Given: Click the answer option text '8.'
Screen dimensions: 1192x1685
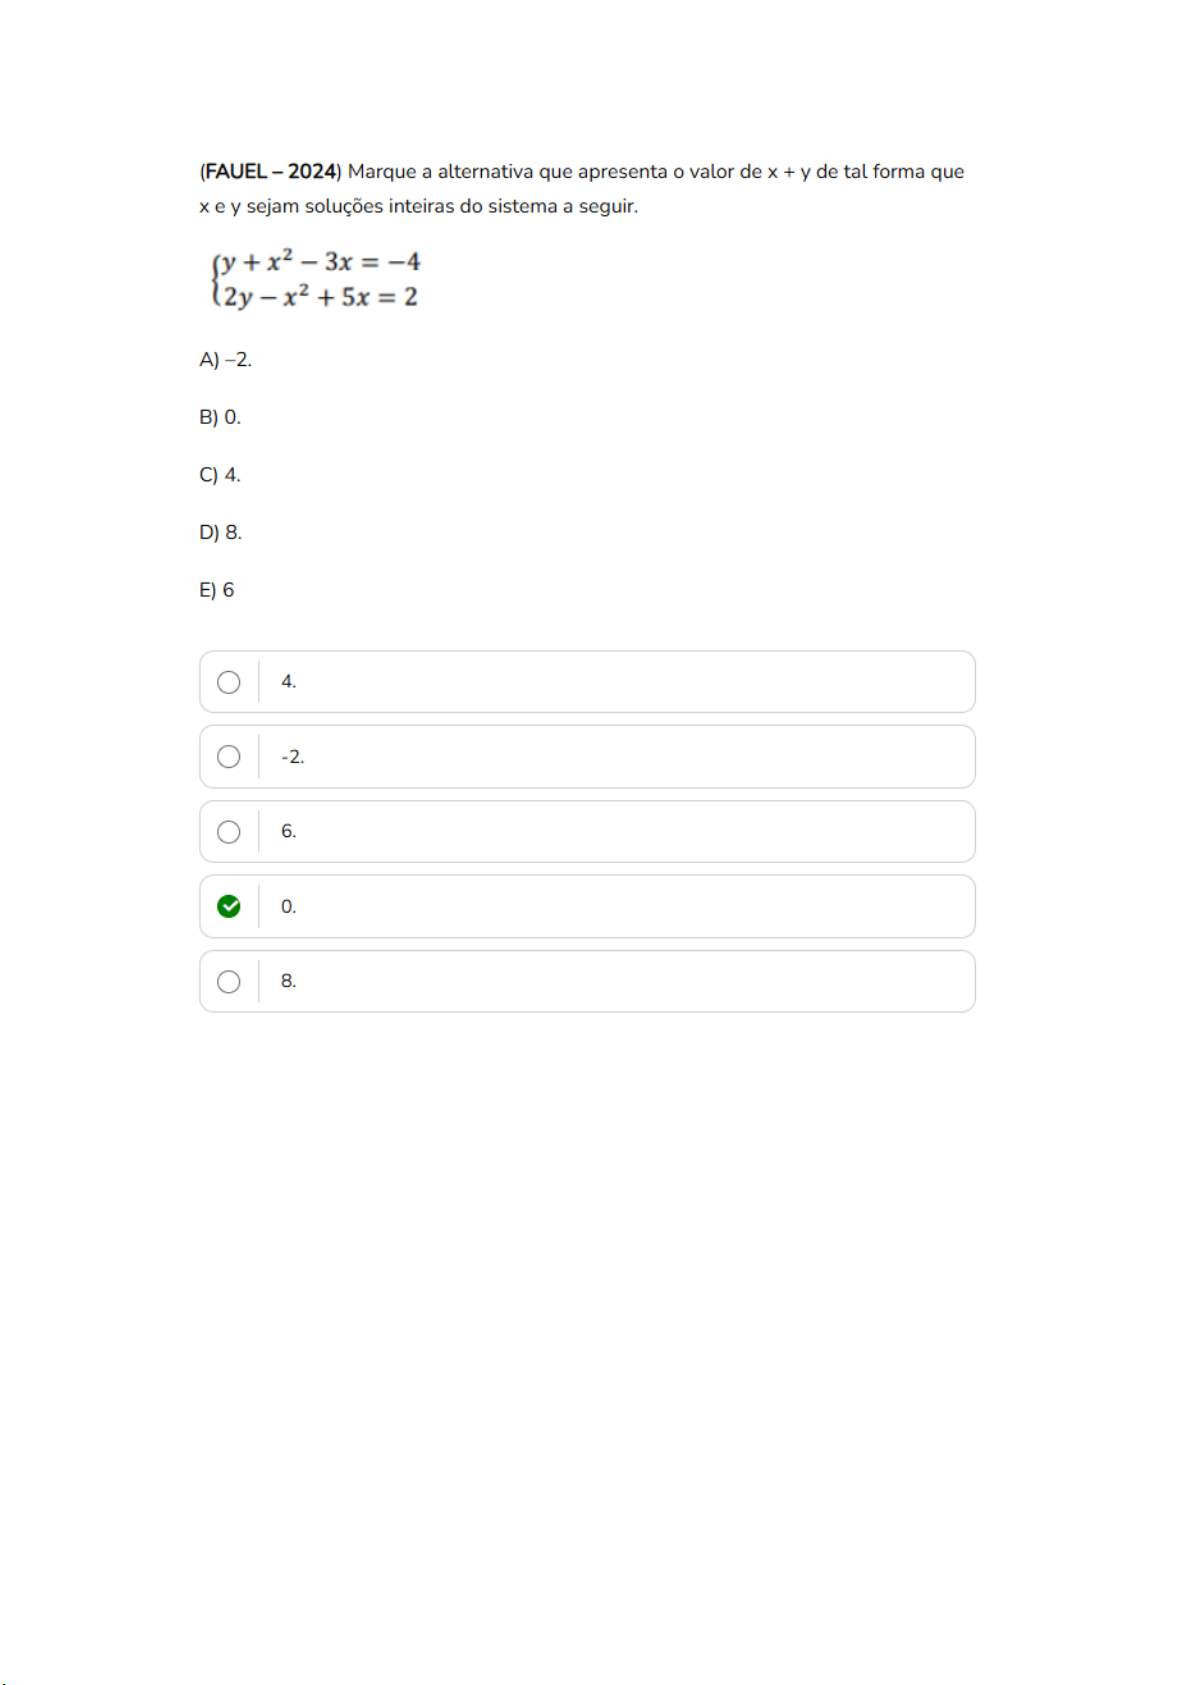Looking at the screenshot, I should (x=288, y=982).
